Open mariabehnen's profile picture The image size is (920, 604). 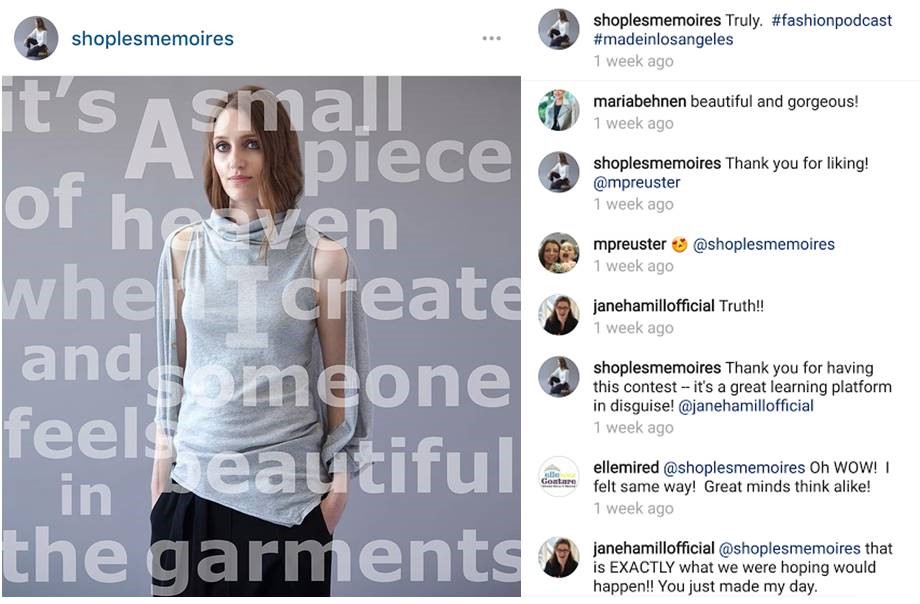[559, 110]
